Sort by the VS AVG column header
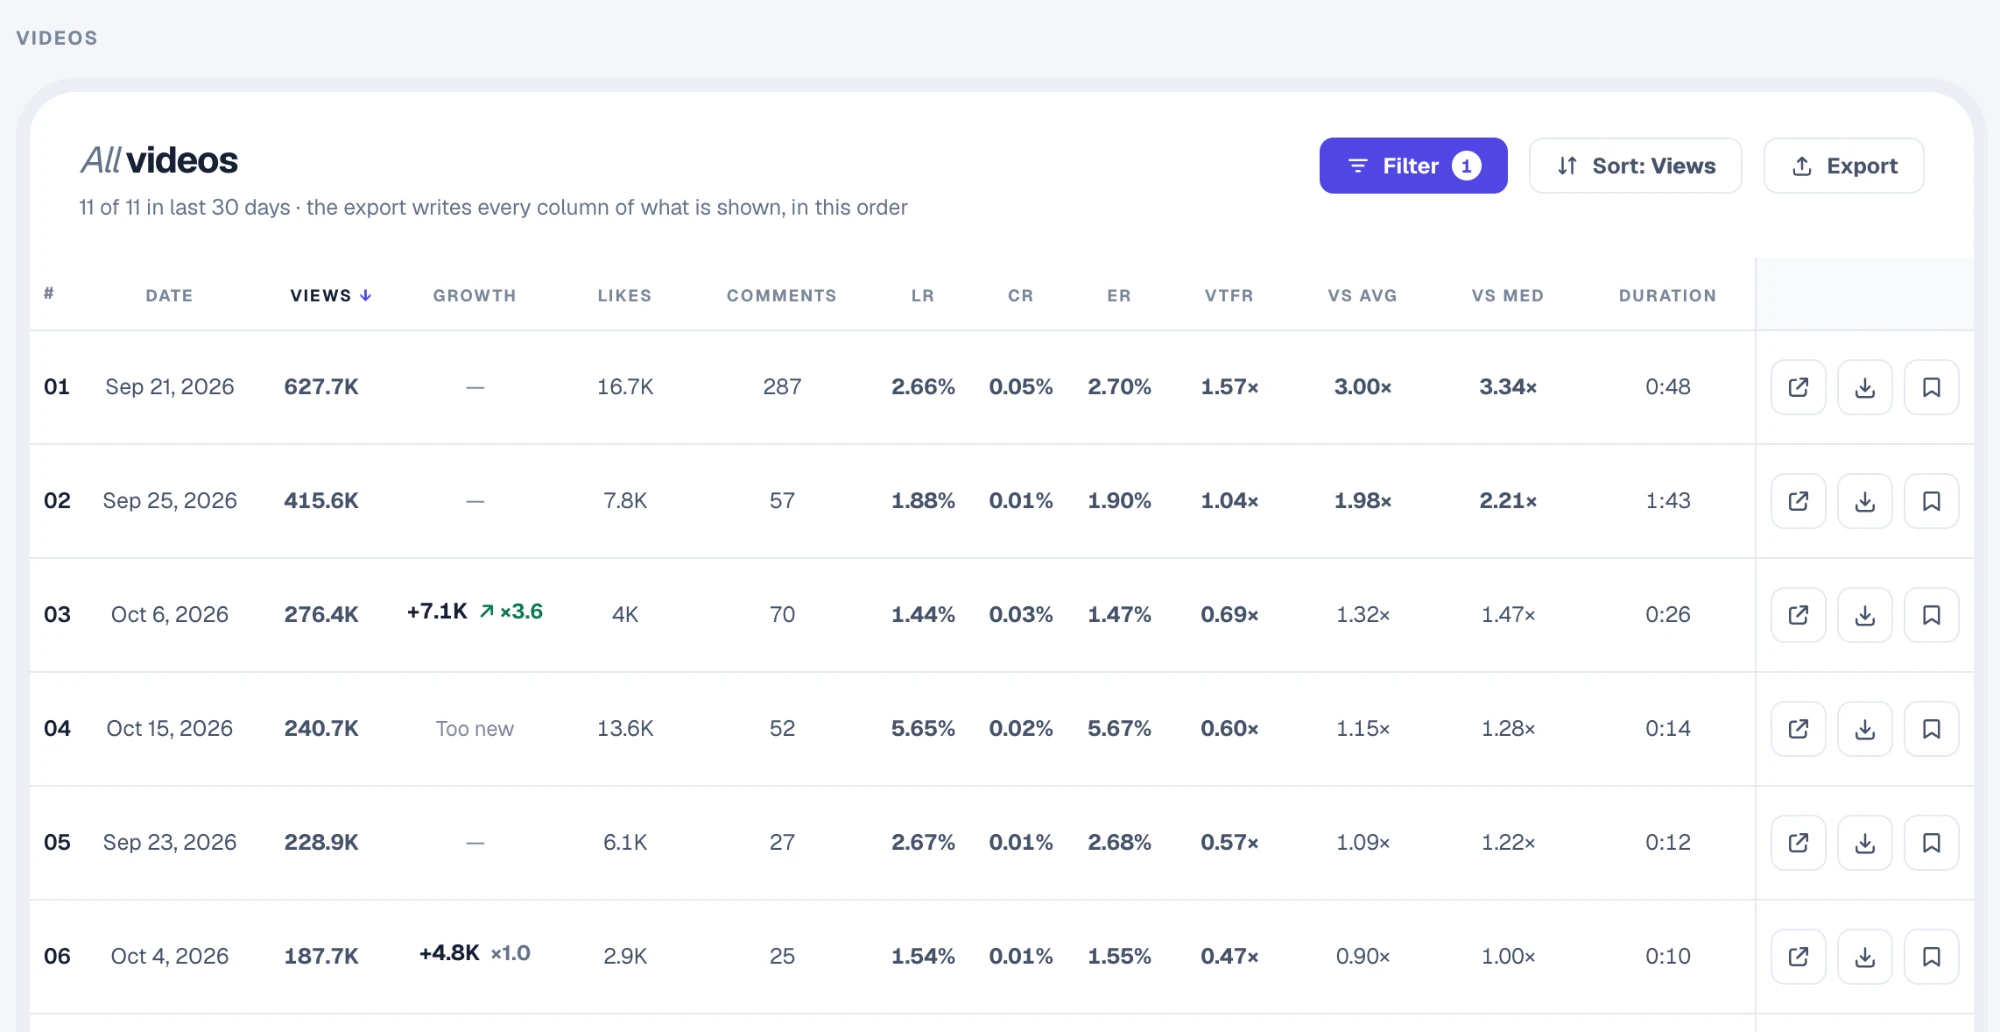This screenshot has height=1032, width=2000. coord(1362,296)
